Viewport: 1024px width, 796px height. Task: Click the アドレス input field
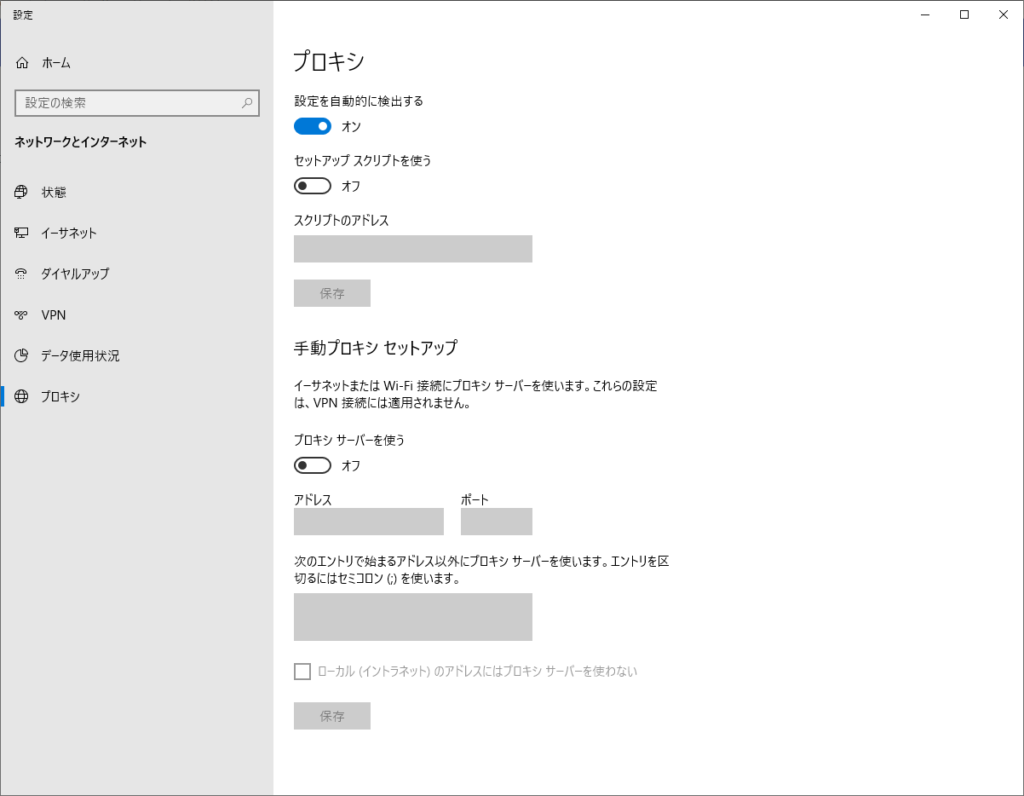pyautogui.click(x=368, y=522)
